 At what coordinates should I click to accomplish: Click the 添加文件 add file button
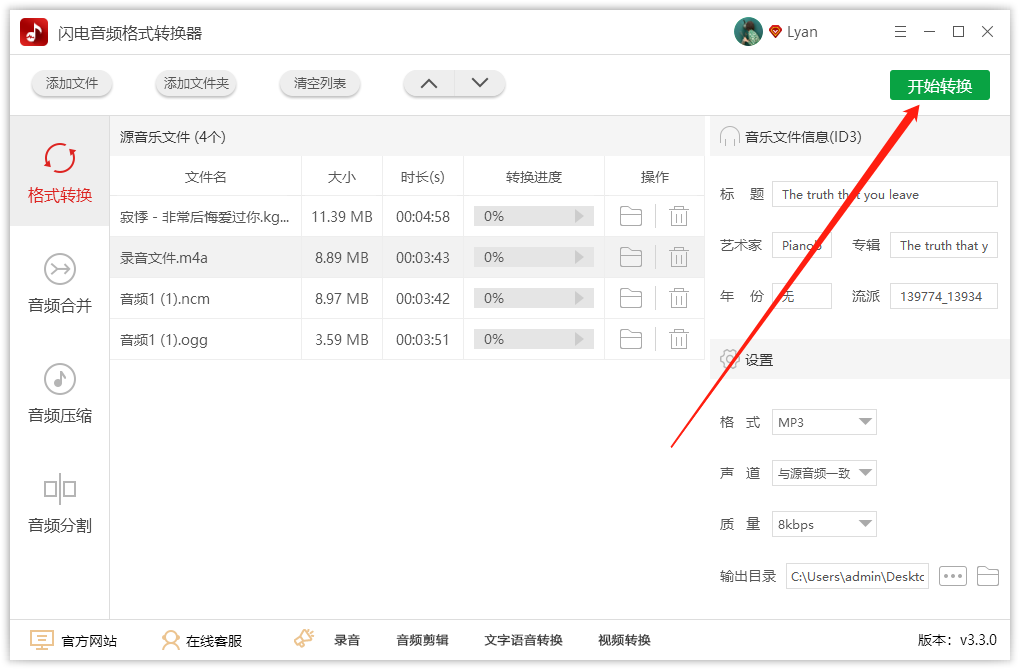72,84
